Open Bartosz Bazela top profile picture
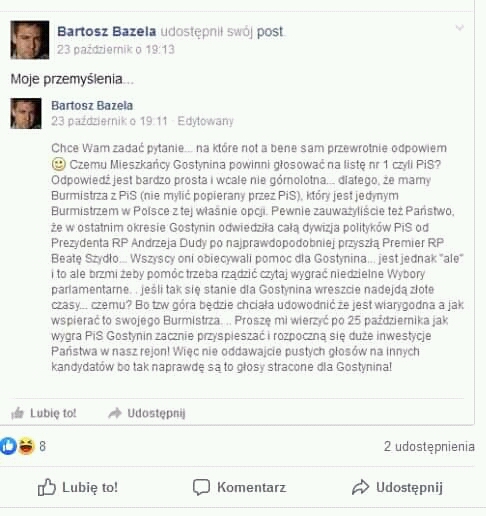 (30, 40)
